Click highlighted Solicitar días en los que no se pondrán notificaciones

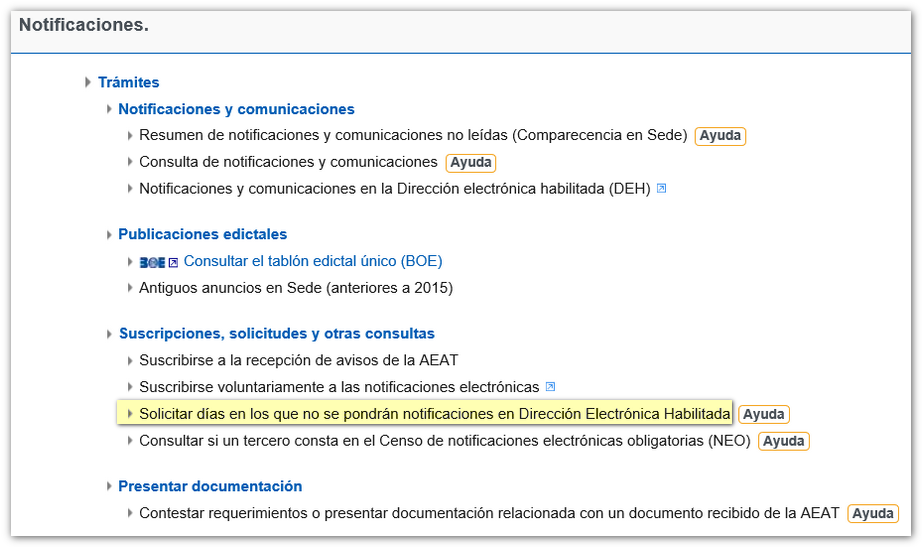(434, 413)
